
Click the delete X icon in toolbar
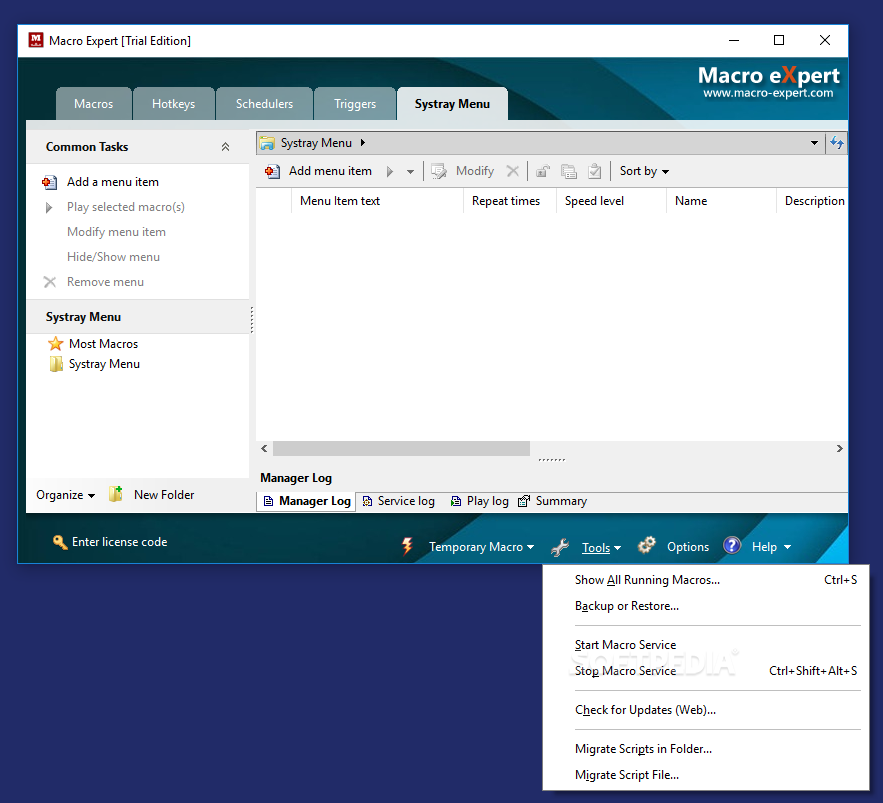[x=512, y=171]
